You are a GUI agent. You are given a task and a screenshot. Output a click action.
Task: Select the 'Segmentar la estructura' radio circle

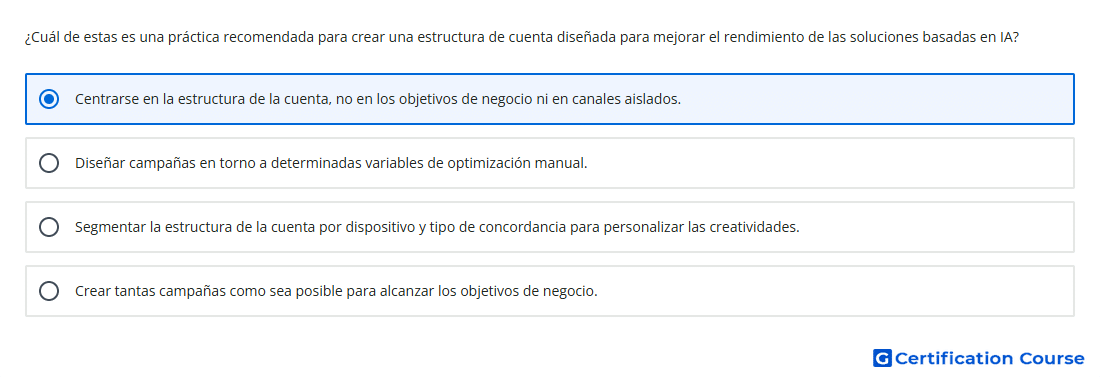(49, 227)
